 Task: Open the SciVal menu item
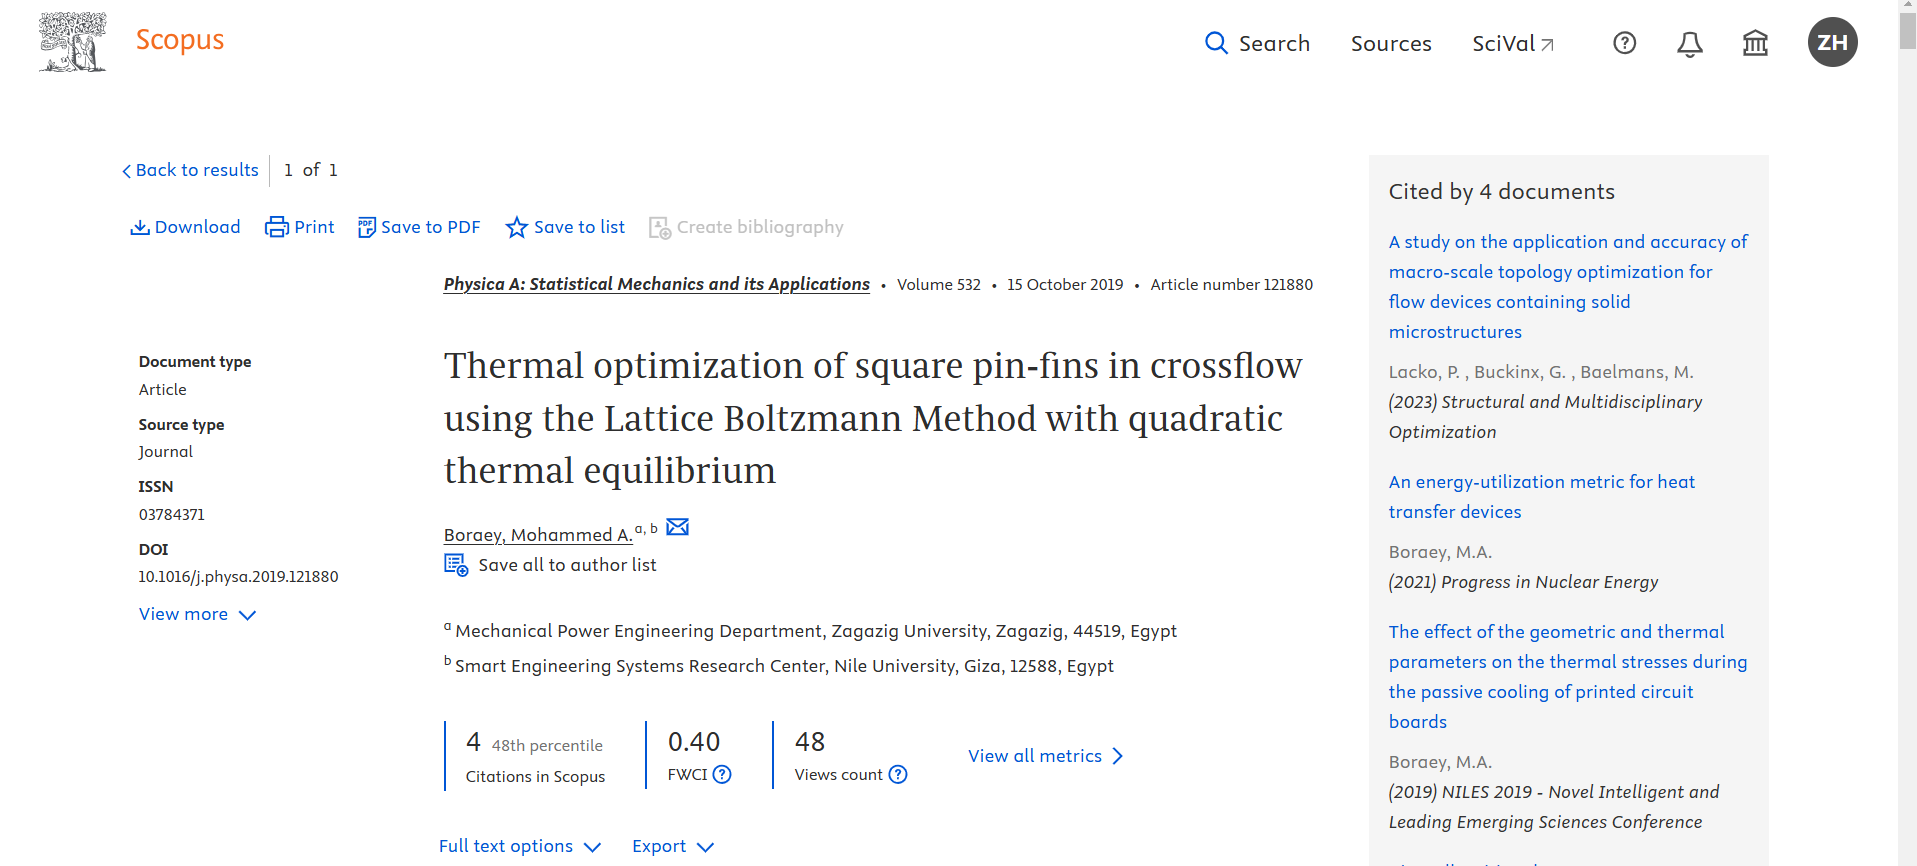pyautogui.click(x=1503, y=43)
